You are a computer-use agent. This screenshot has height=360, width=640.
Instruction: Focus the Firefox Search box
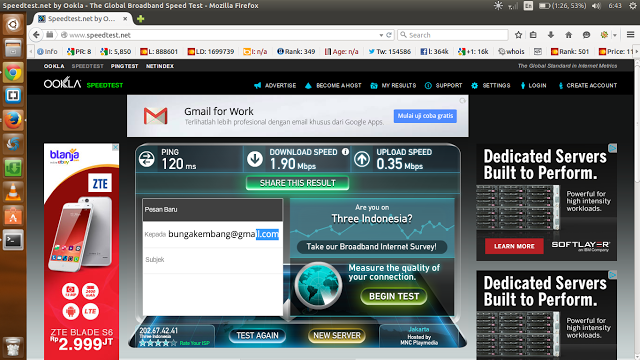coord(453,35)
